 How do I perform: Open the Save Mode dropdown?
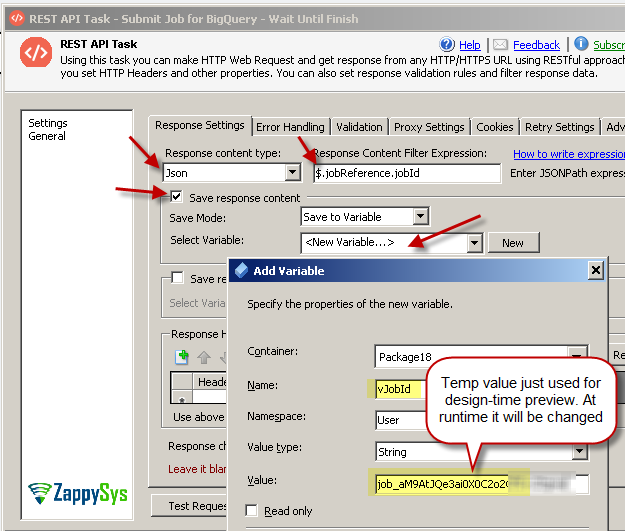(x=420, y=216)
